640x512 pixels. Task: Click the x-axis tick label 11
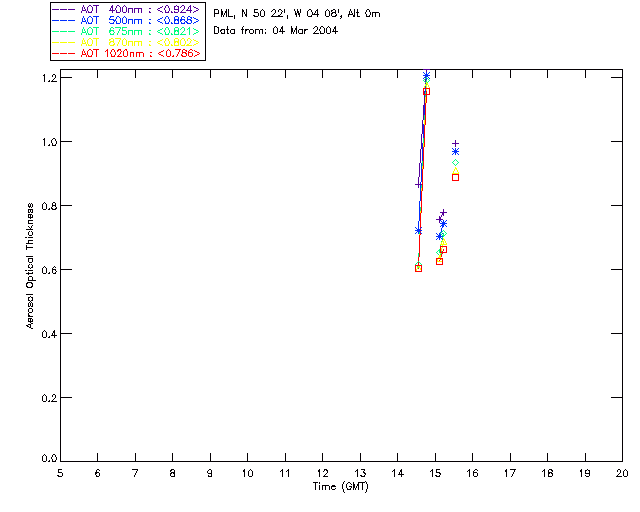pyautogui.click(x=285, y=473)
